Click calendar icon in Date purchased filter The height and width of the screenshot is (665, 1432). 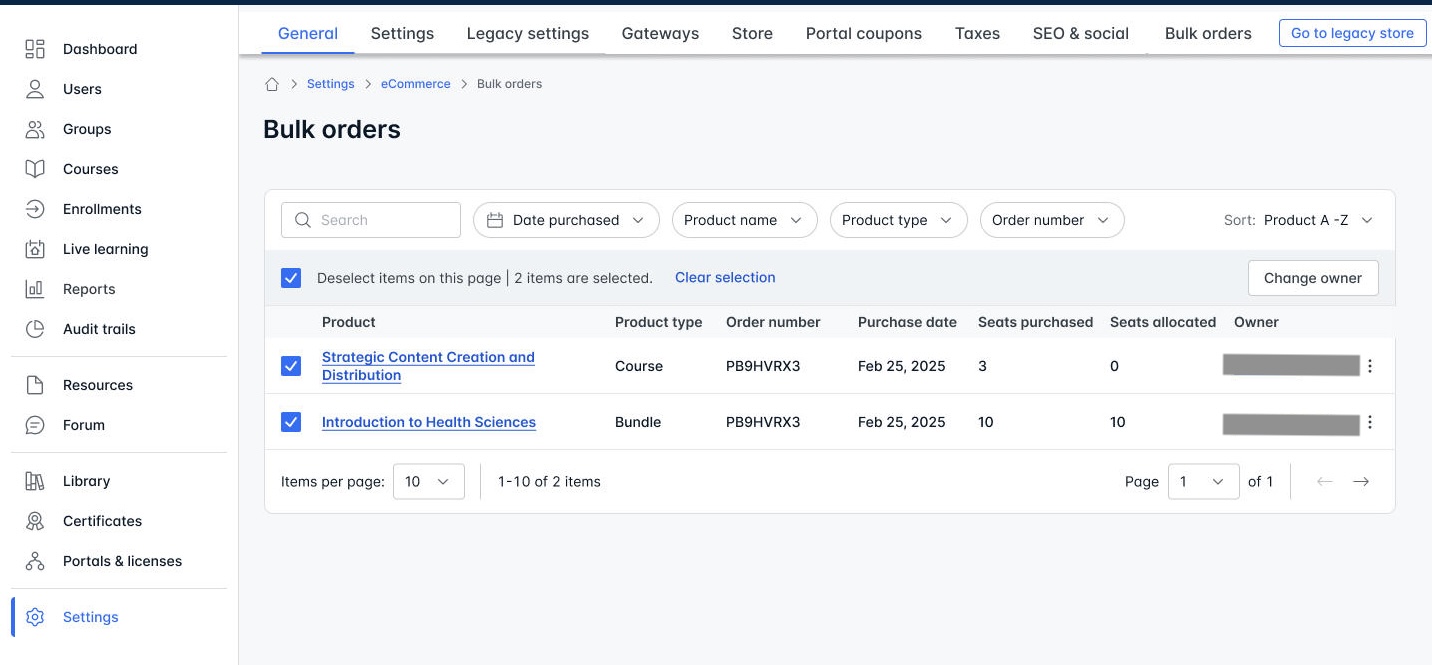click(494, 220)
